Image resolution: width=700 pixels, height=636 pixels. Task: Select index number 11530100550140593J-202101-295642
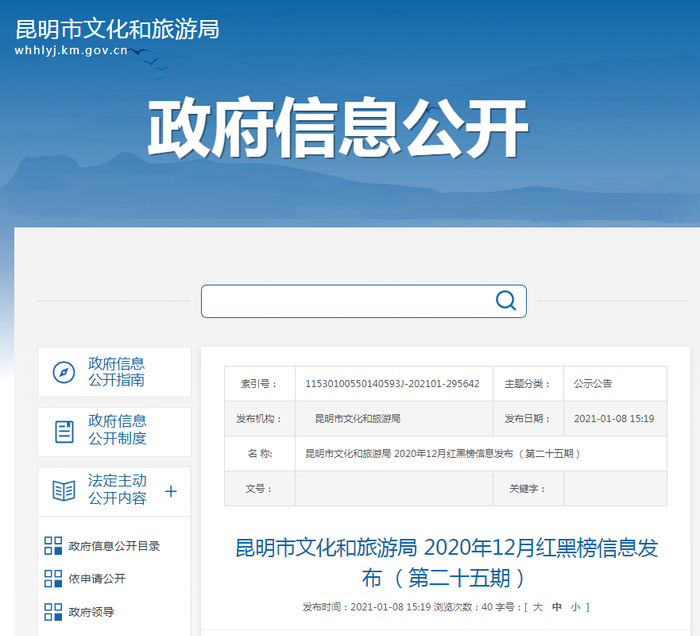pyautogui.click(x=392, y=384)
